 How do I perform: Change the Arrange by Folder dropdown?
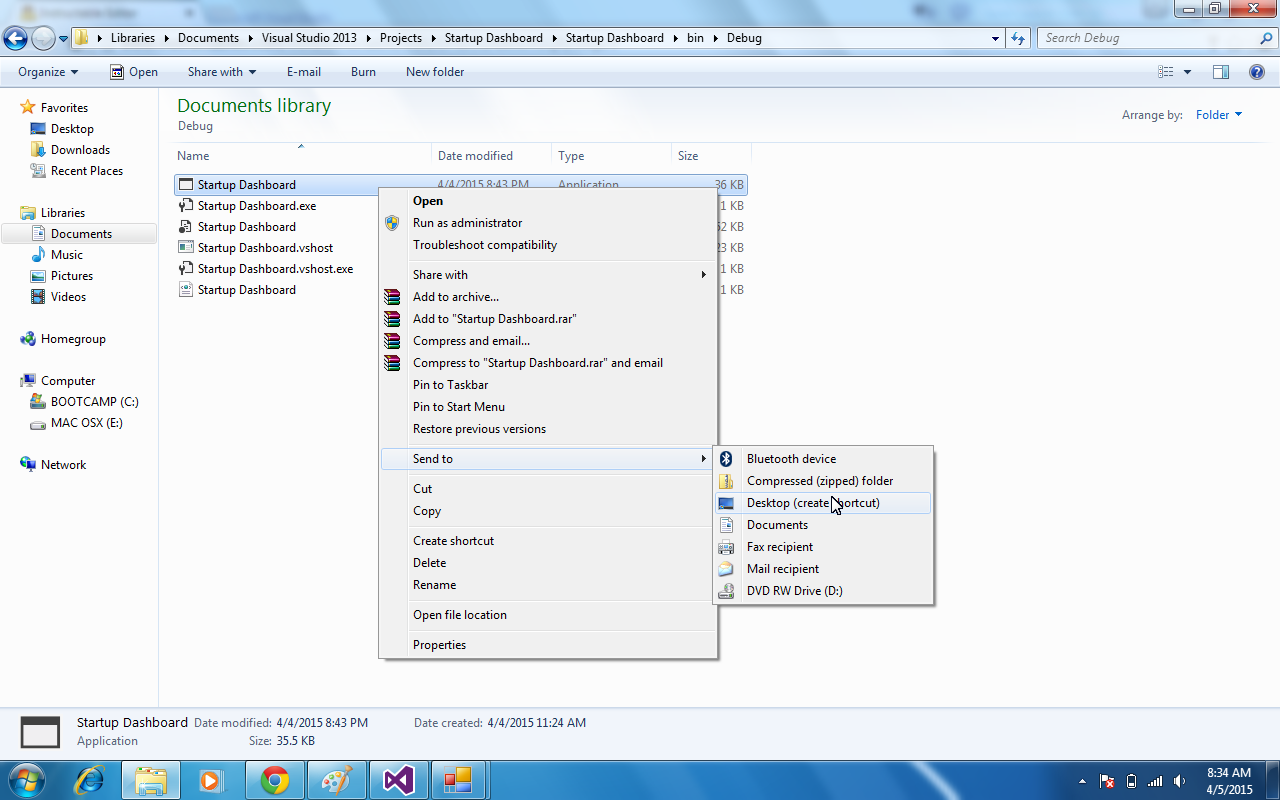pyautogui.click(x=1218, y=115)
